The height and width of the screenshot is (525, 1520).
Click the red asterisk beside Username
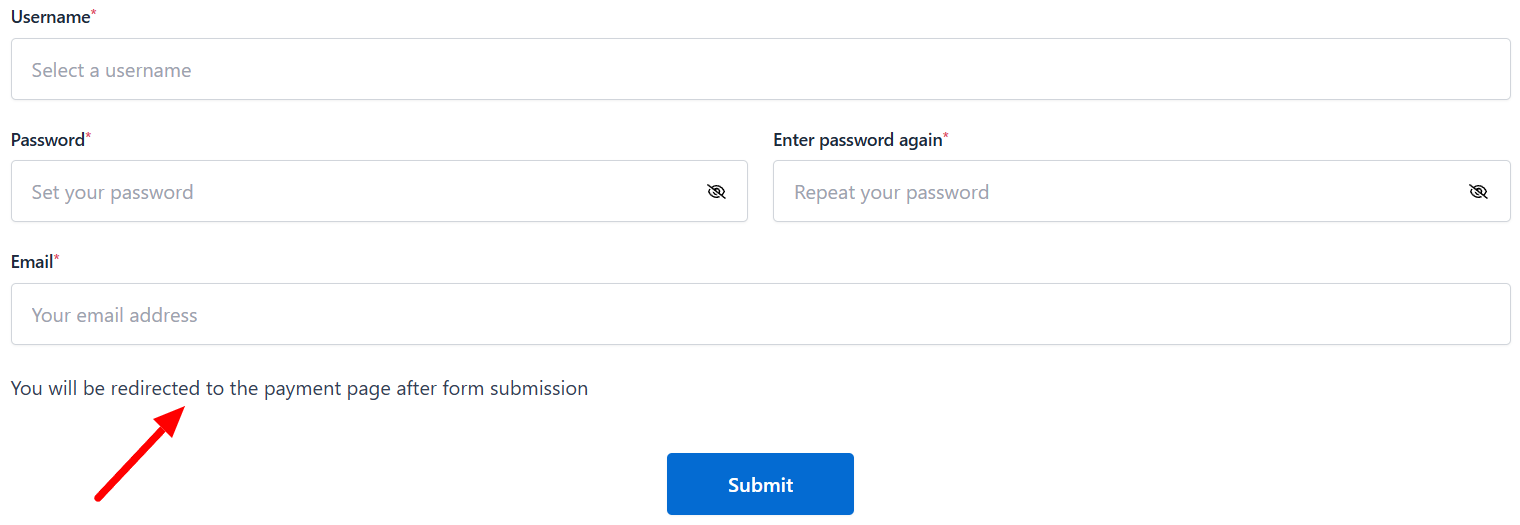pyautogui.click(x=94, y=15)
